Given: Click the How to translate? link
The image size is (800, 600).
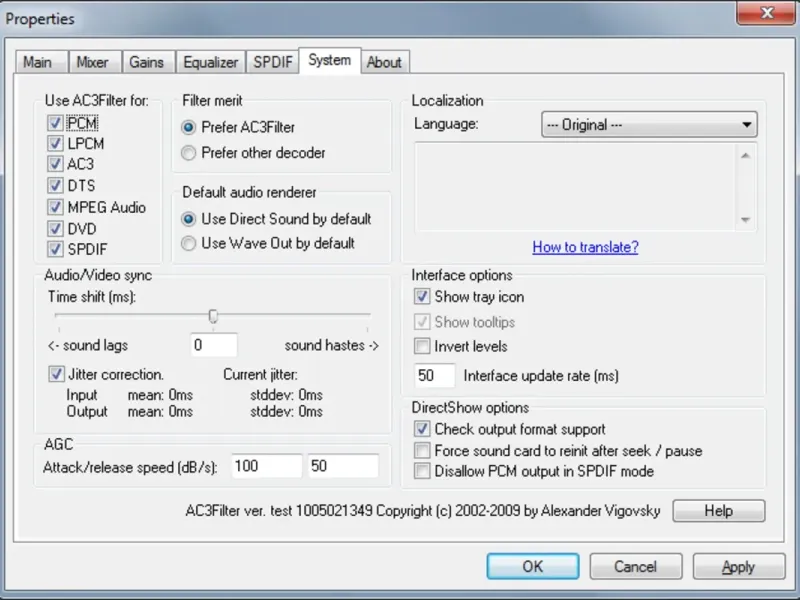Looking at the screenshot, I should pyautogui.click(x=585, y=247).
